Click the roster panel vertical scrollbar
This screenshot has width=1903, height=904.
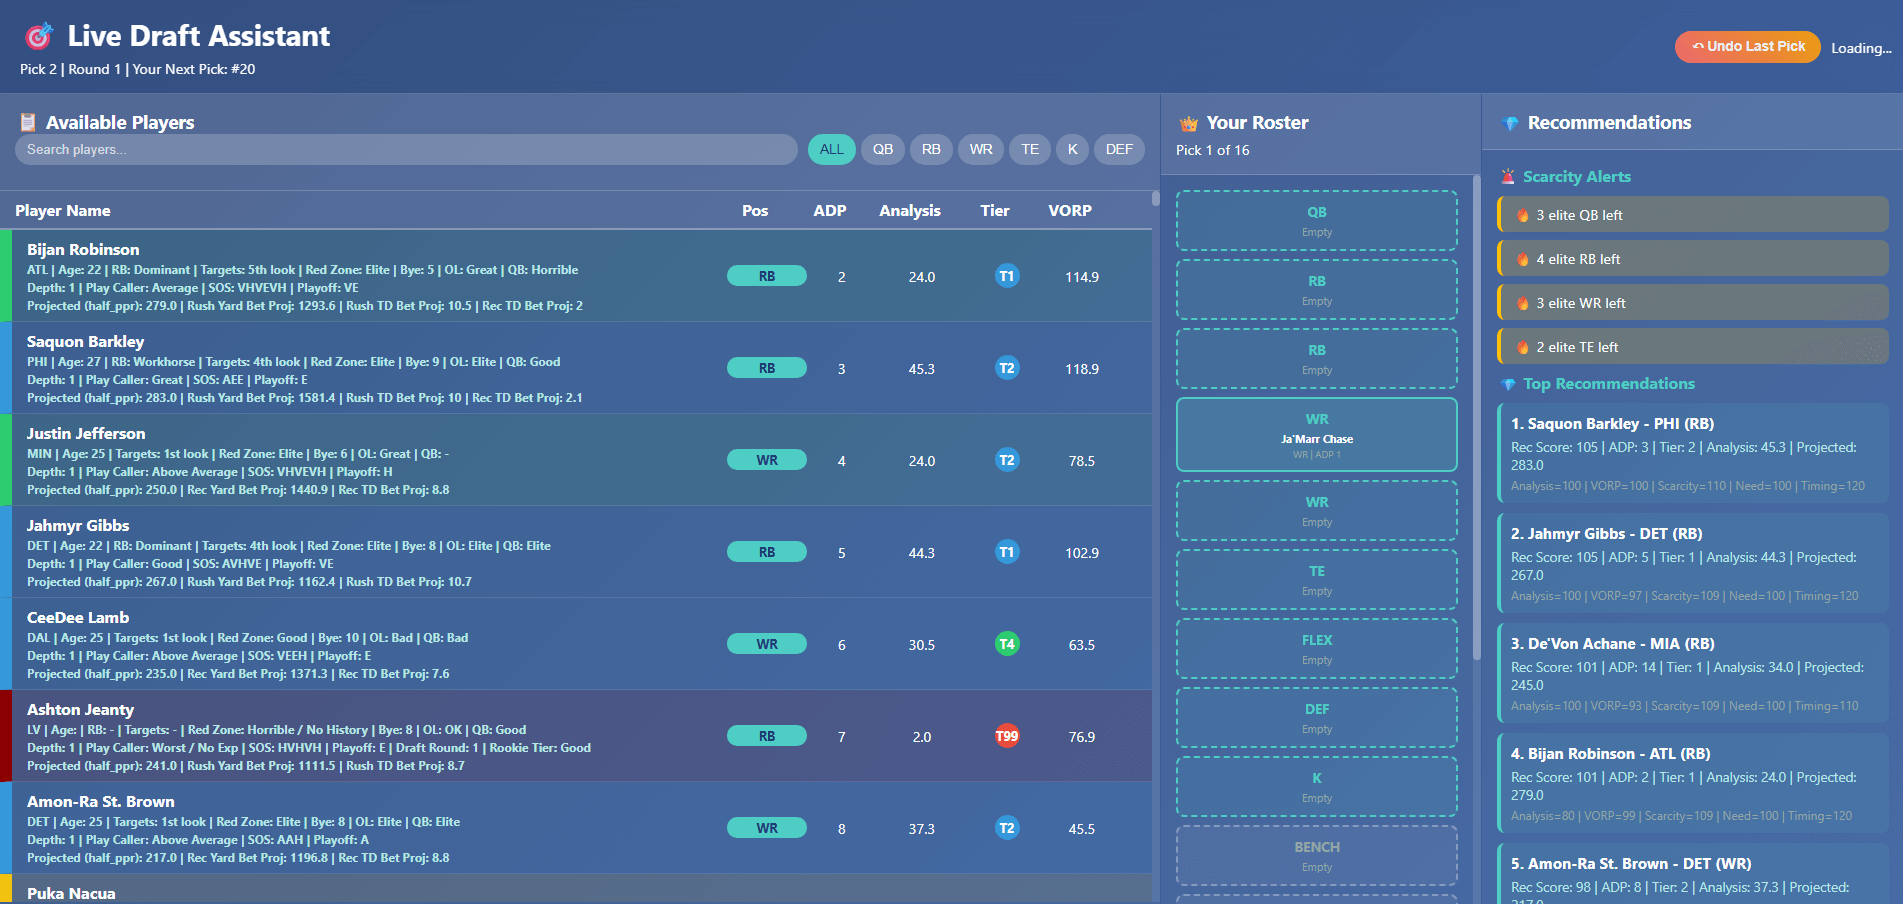pyautogui.click(x=1477, y=420)
